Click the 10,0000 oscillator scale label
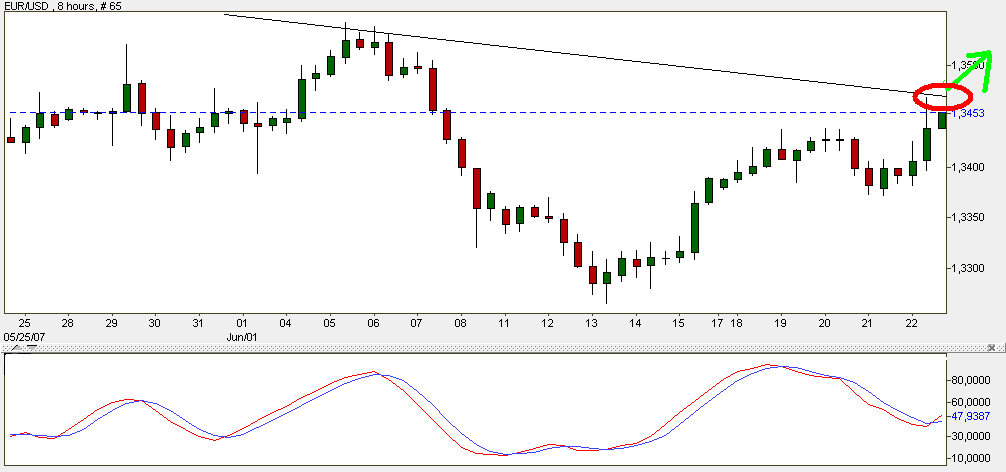Screen dimensions: 1006x472 click(x=970, y=459)
